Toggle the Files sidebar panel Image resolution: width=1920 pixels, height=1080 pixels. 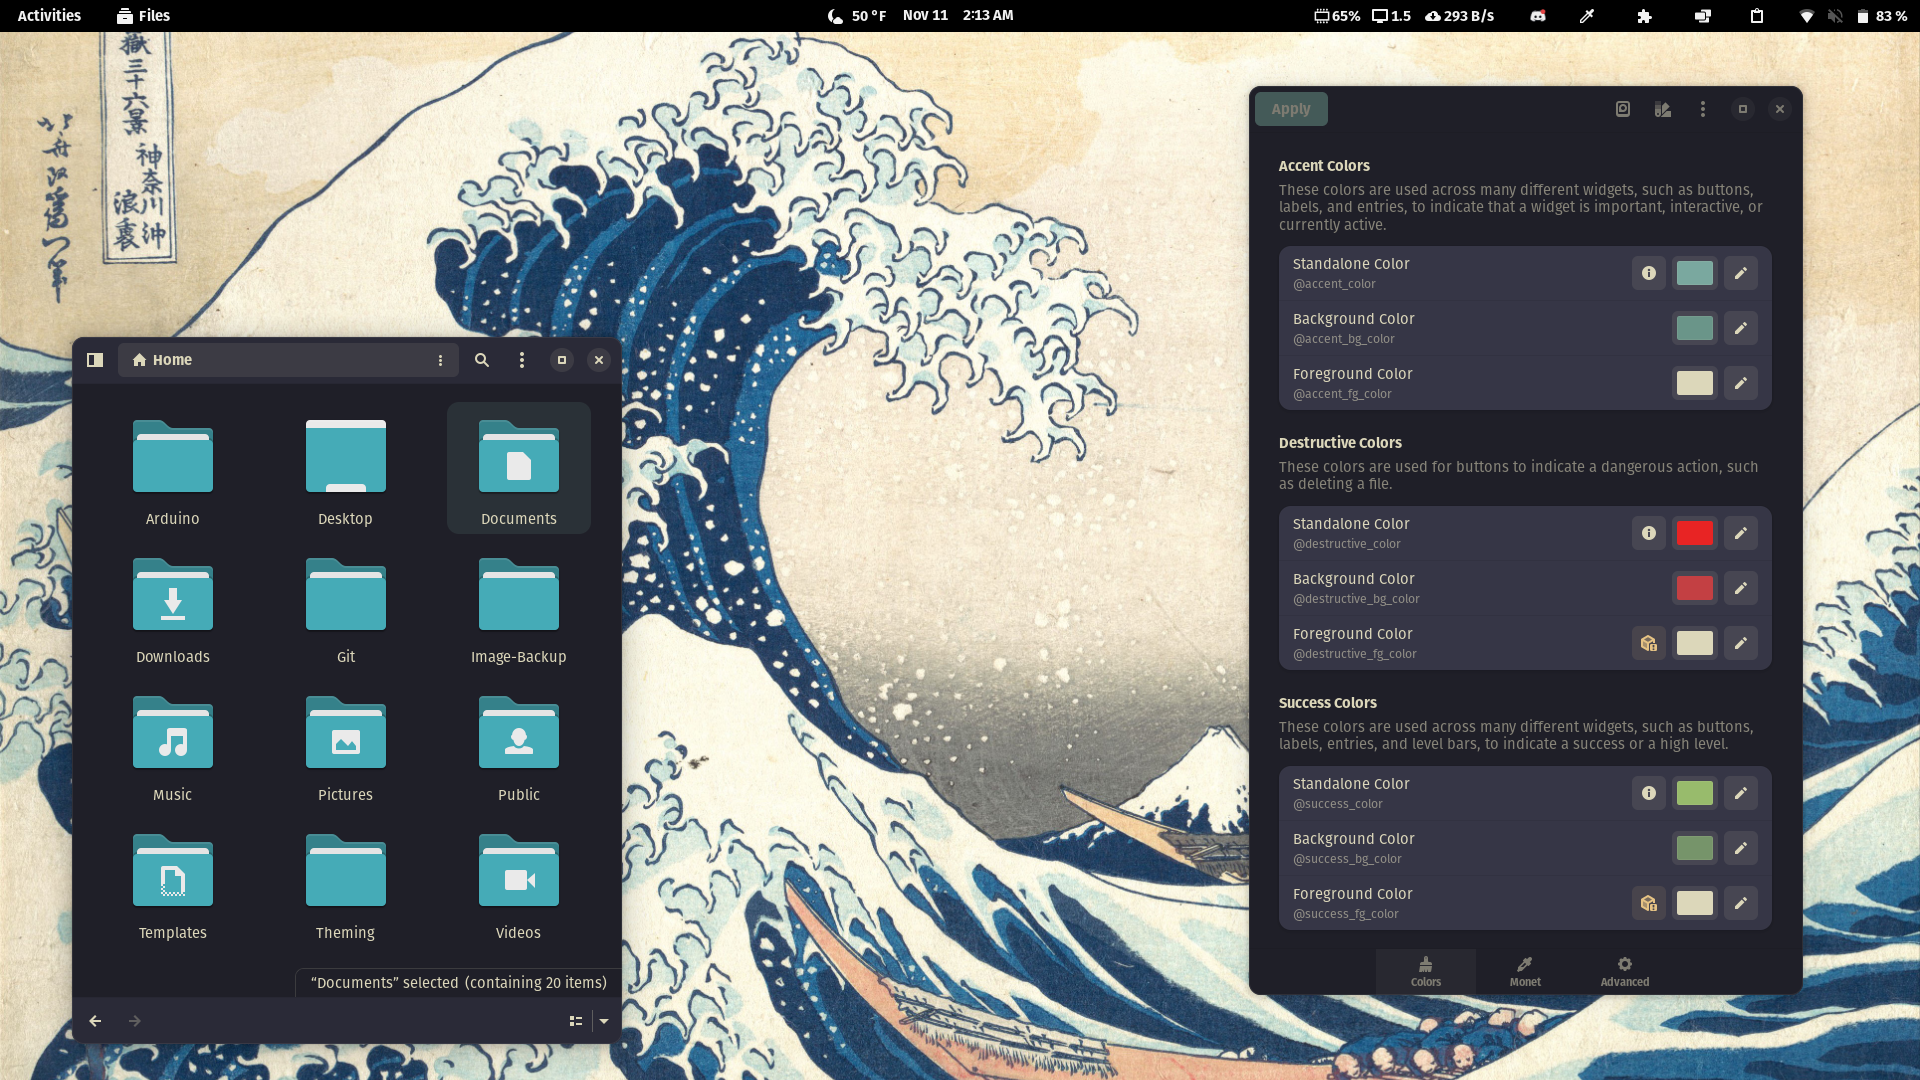click(x=95, y=360)
